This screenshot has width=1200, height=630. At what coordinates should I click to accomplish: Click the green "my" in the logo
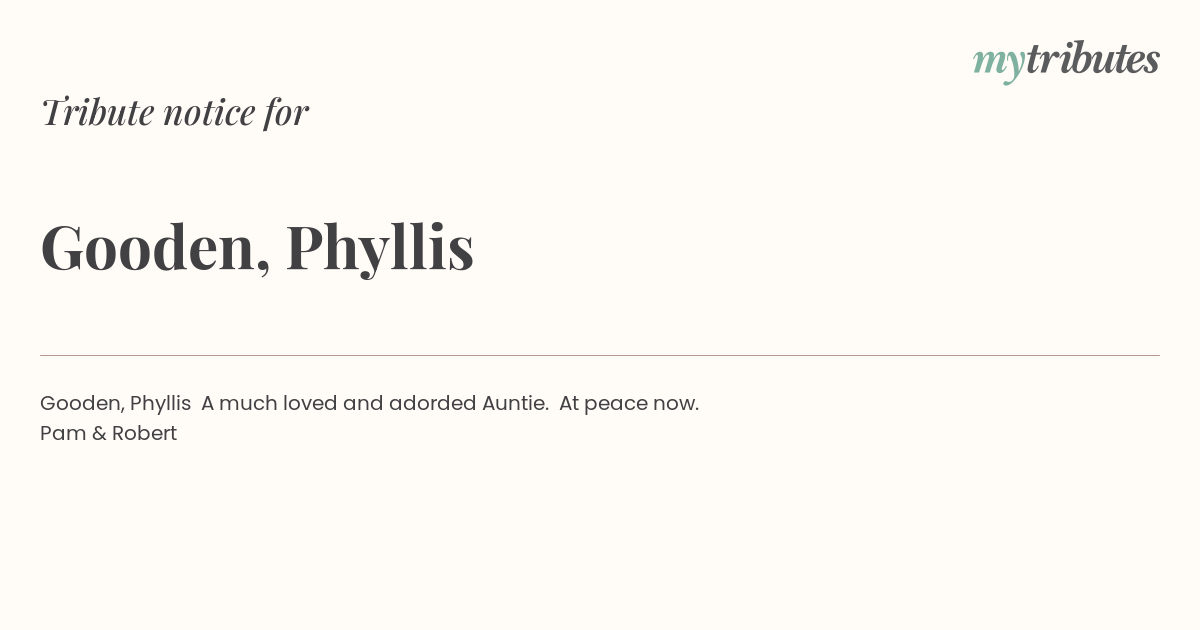pyautogui.click(x=998, y=64)
